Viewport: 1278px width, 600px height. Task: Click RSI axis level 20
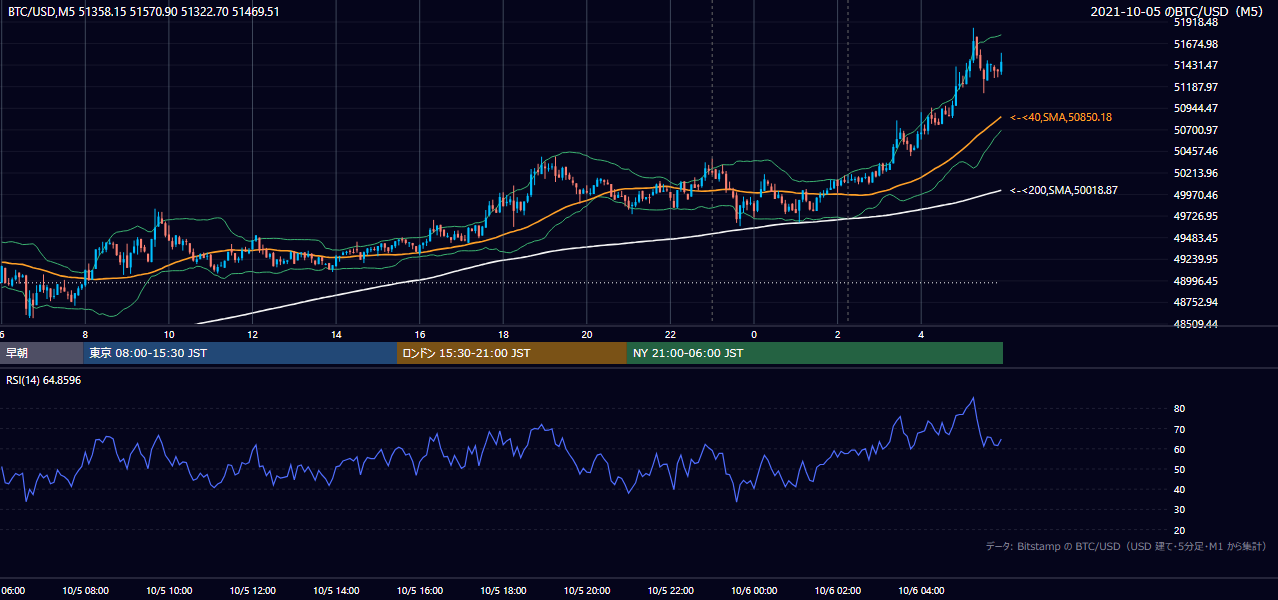(x=1179, y=530)
